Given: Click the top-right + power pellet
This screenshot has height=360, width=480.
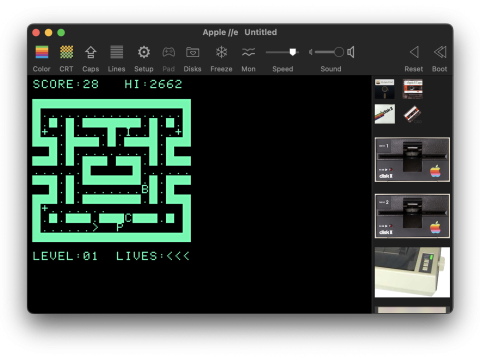Looking at the screenshot, I should point(178,132).
